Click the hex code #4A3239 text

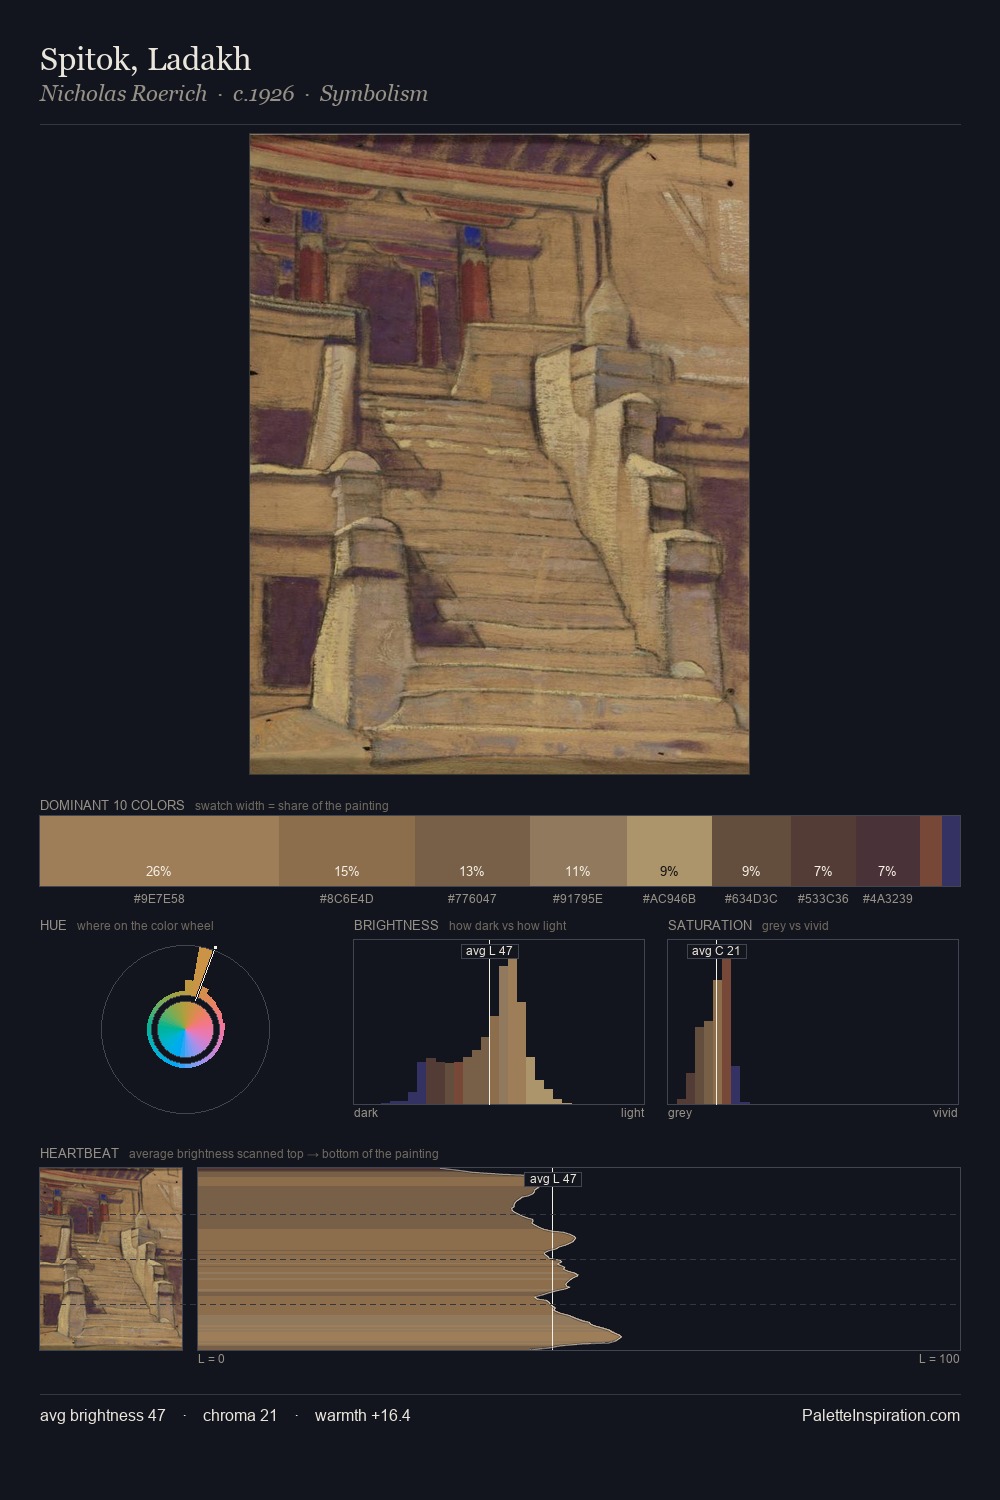pyautogui.click(x=887, y=898)
